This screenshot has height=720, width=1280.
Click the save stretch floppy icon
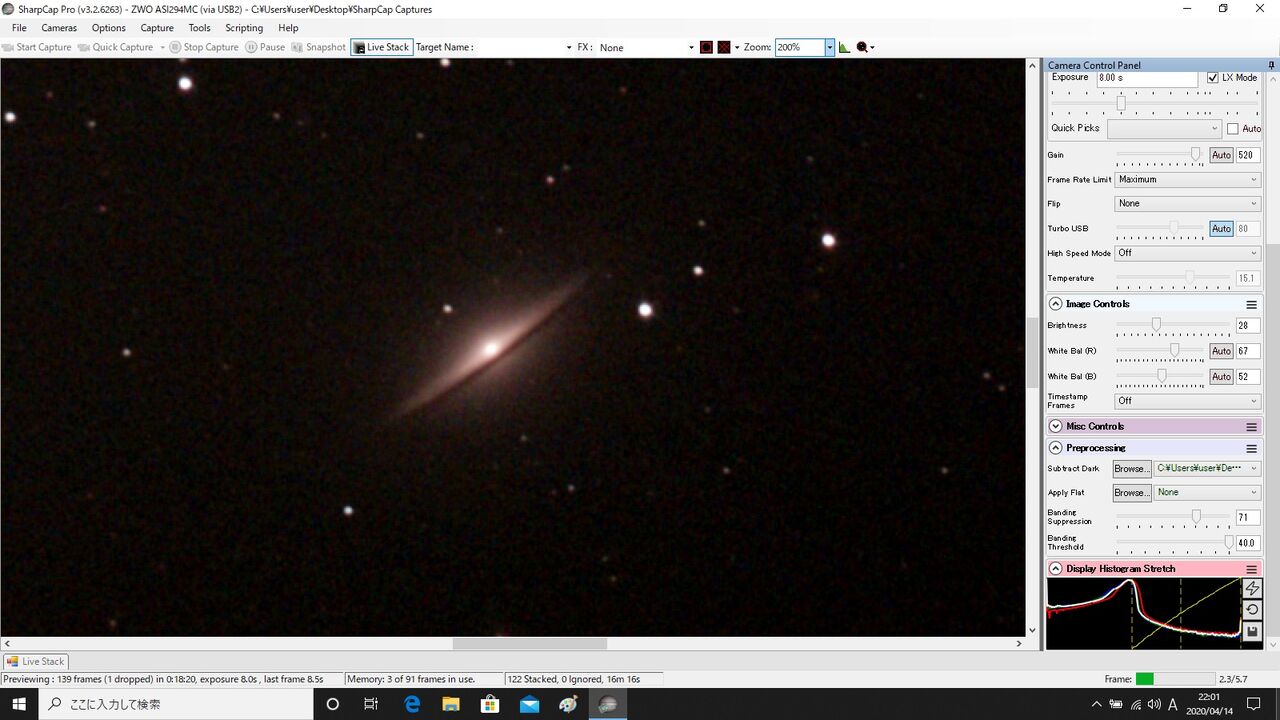pos(1253,631)
